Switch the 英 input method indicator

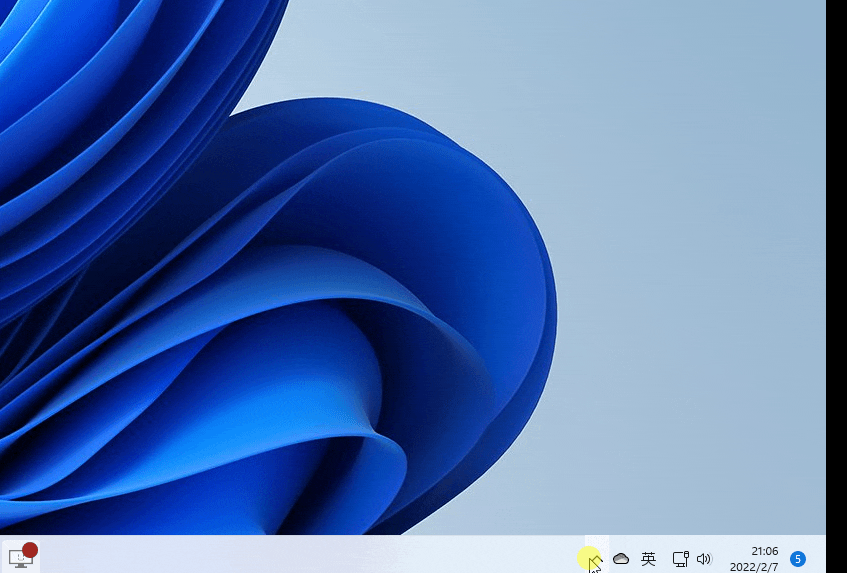[x=648, y=559]
